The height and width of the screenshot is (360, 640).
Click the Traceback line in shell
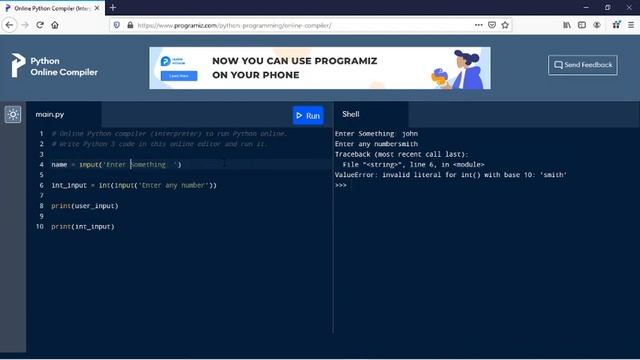(x=402, y=154)
